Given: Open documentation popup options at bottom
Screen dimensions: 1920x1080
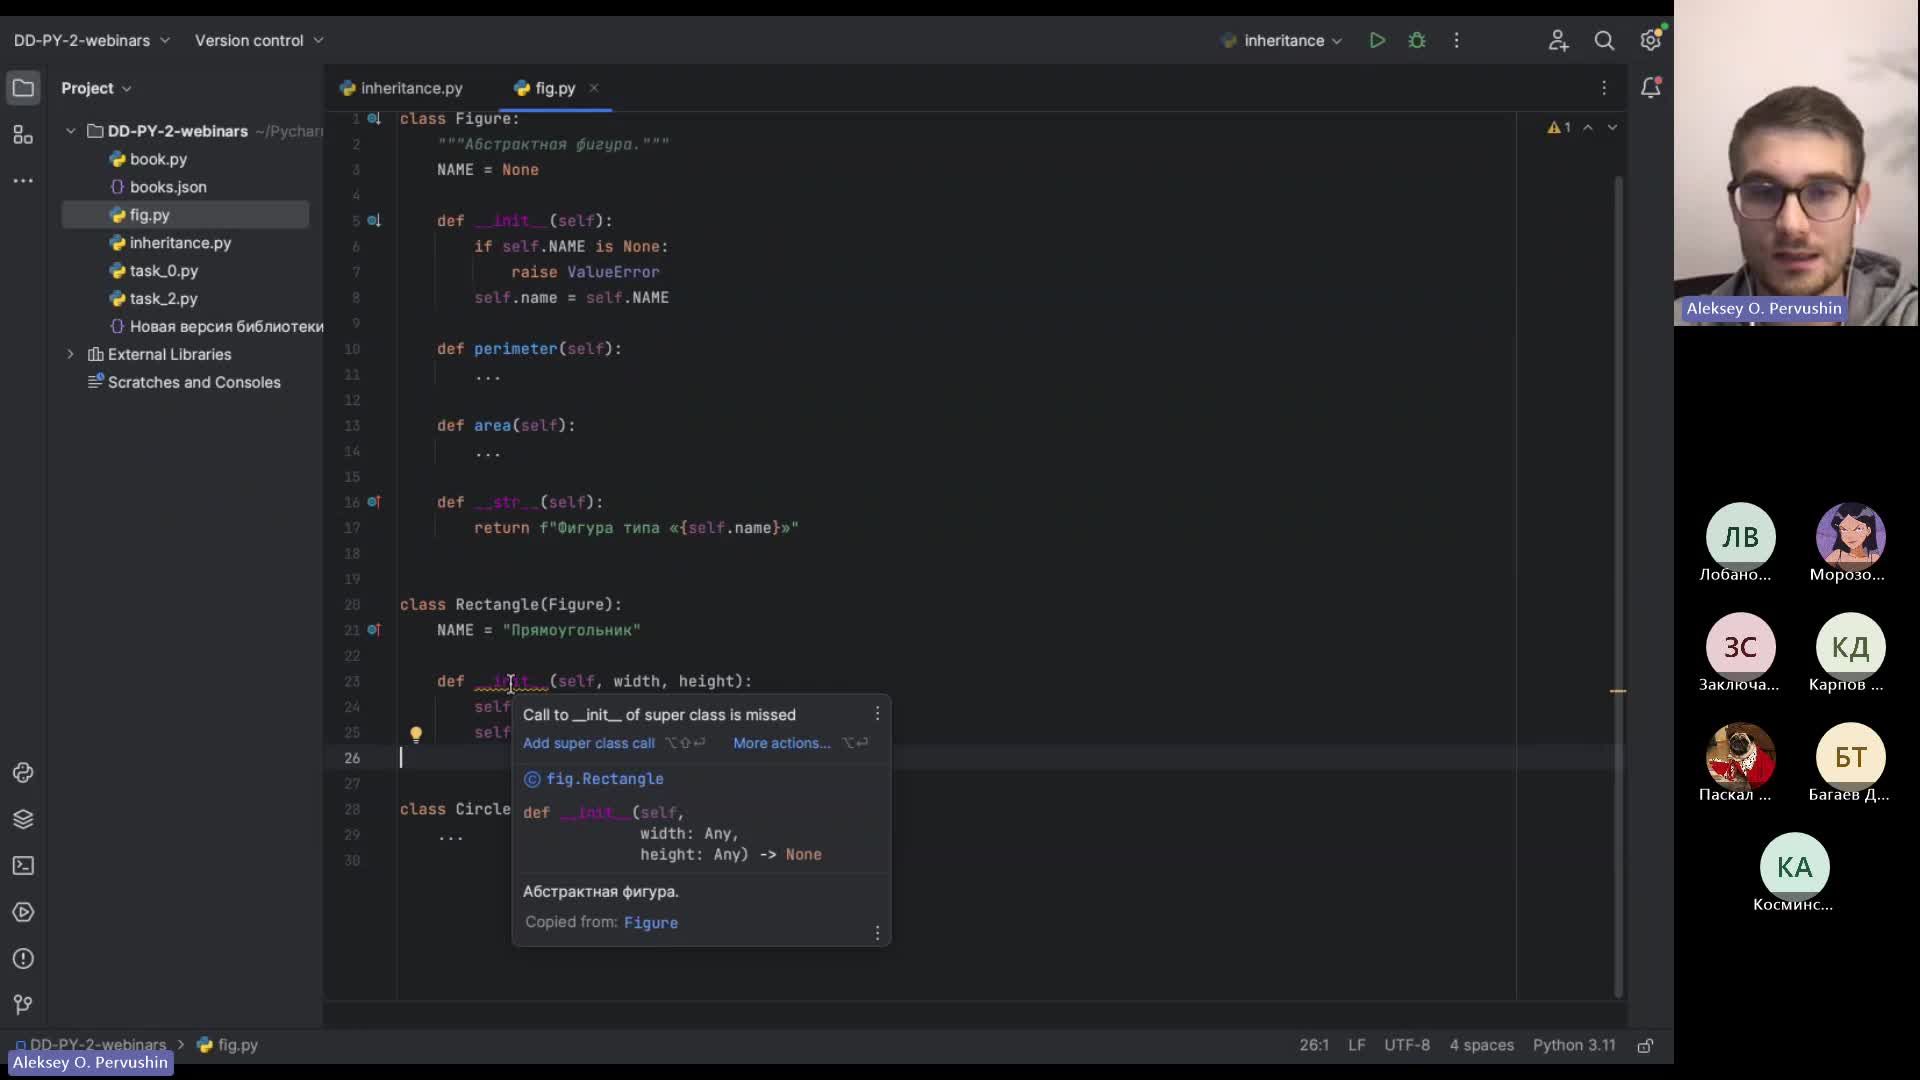Looking at the screenshot, I should 878,932.
